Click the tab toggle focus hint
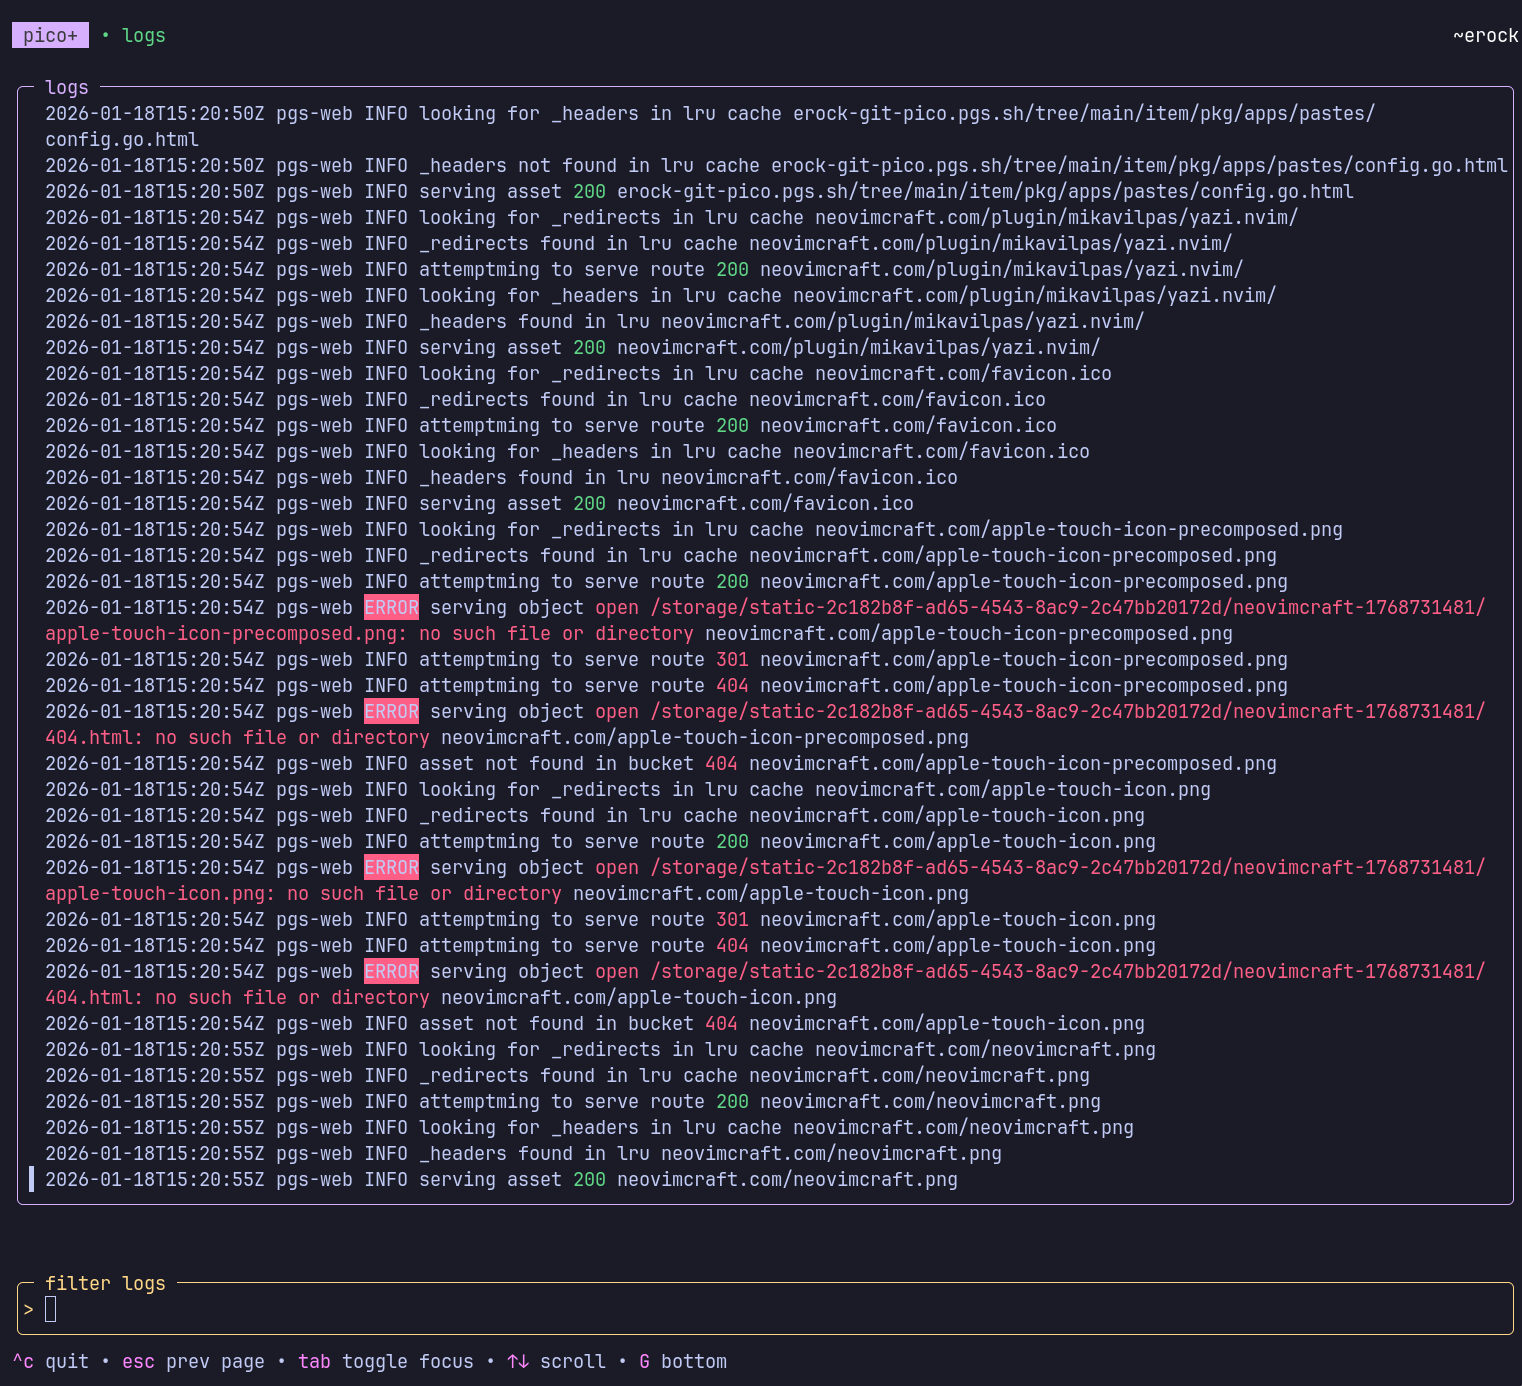This screenshot has width=1522, height=1386. tap(385, 1362)
